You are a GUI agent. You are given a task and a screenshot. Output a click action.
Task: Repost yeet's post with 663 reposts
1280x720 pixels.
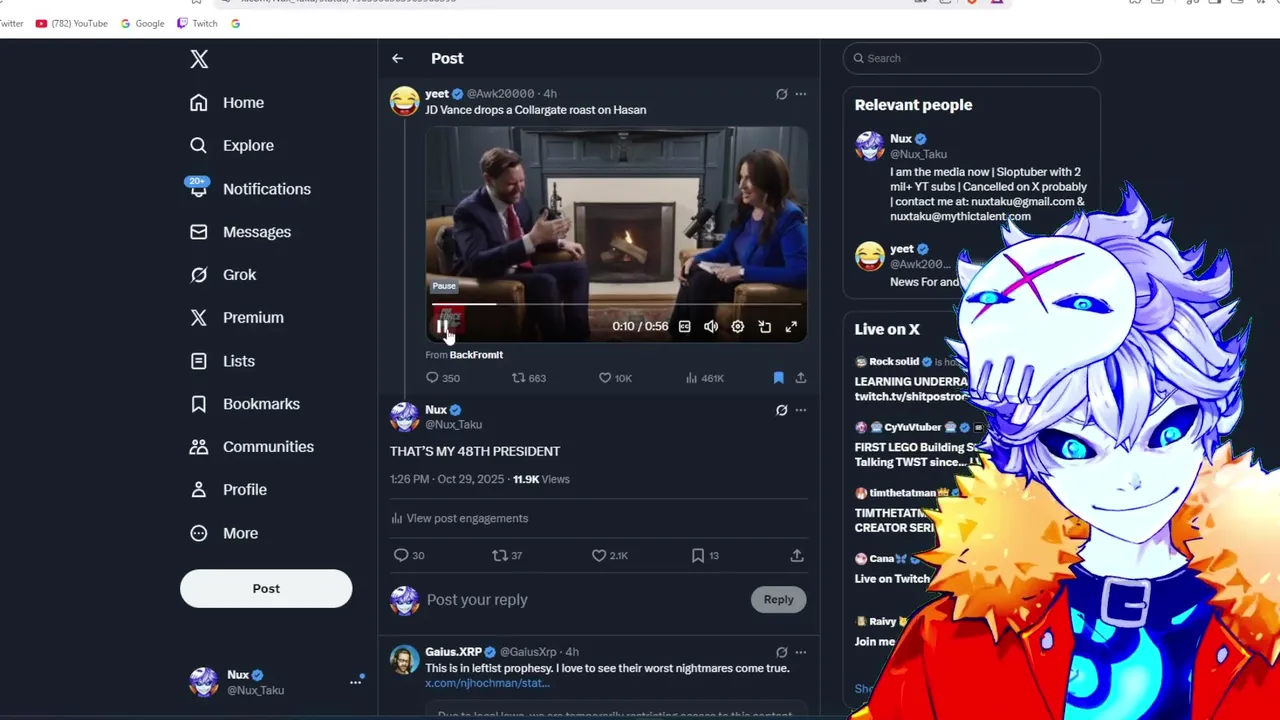click(529, 378)
